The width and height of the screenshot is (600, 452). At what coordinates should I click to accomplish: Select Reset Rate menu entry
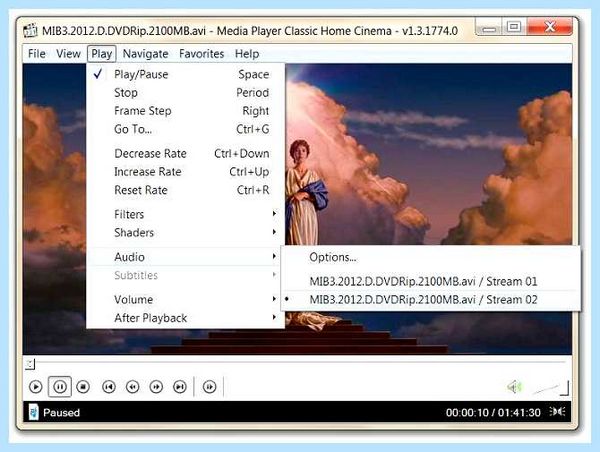tap(186, 190)
